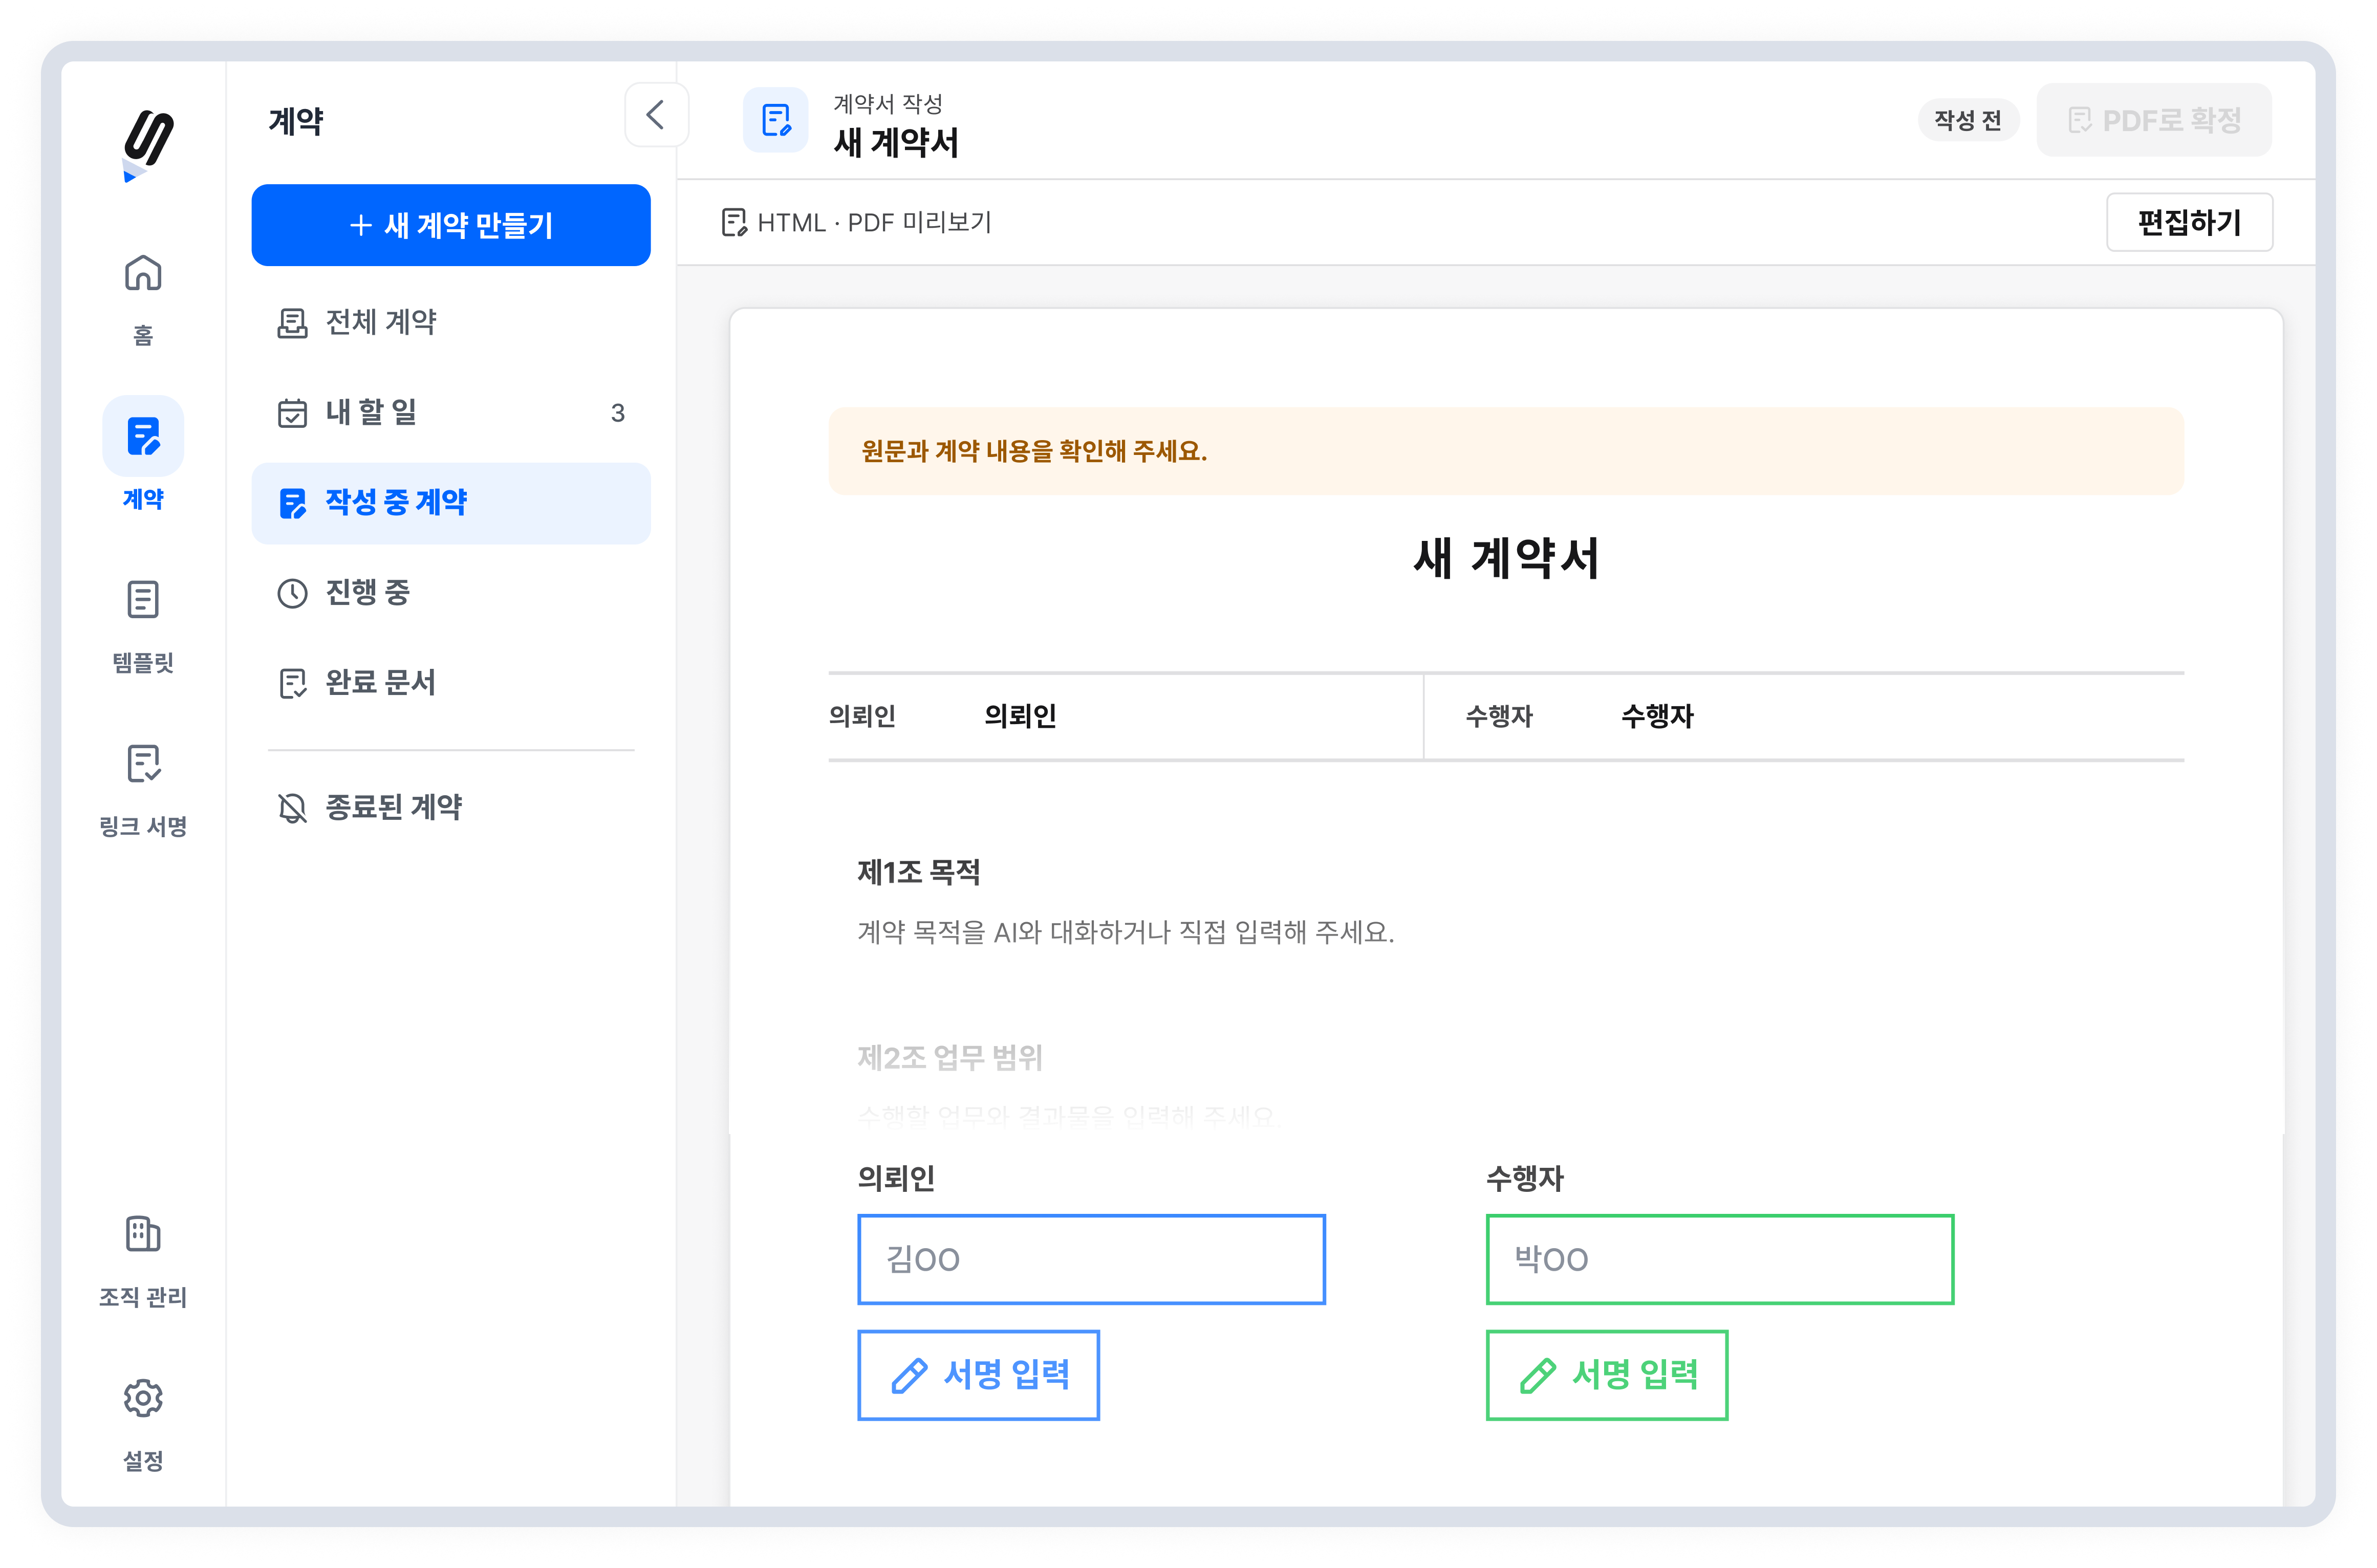Open the 설정 settings gear icon
This screenshot has height=1568, width=2377.
point(143,1398)
